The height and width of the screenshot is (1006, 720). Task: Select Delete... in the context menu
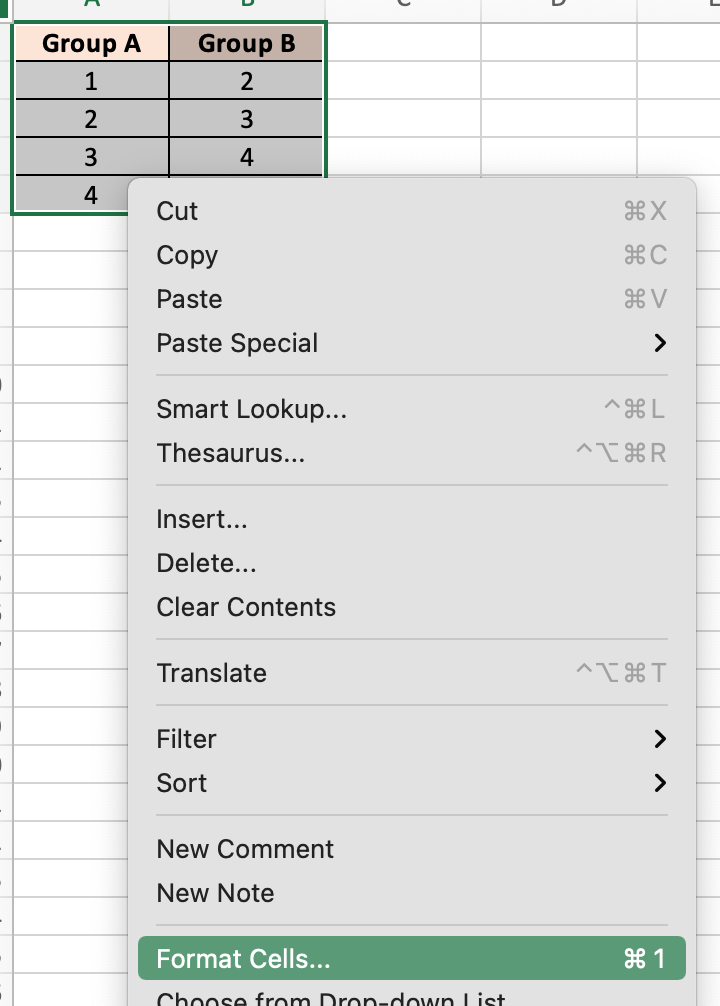(x=206, y=563)
